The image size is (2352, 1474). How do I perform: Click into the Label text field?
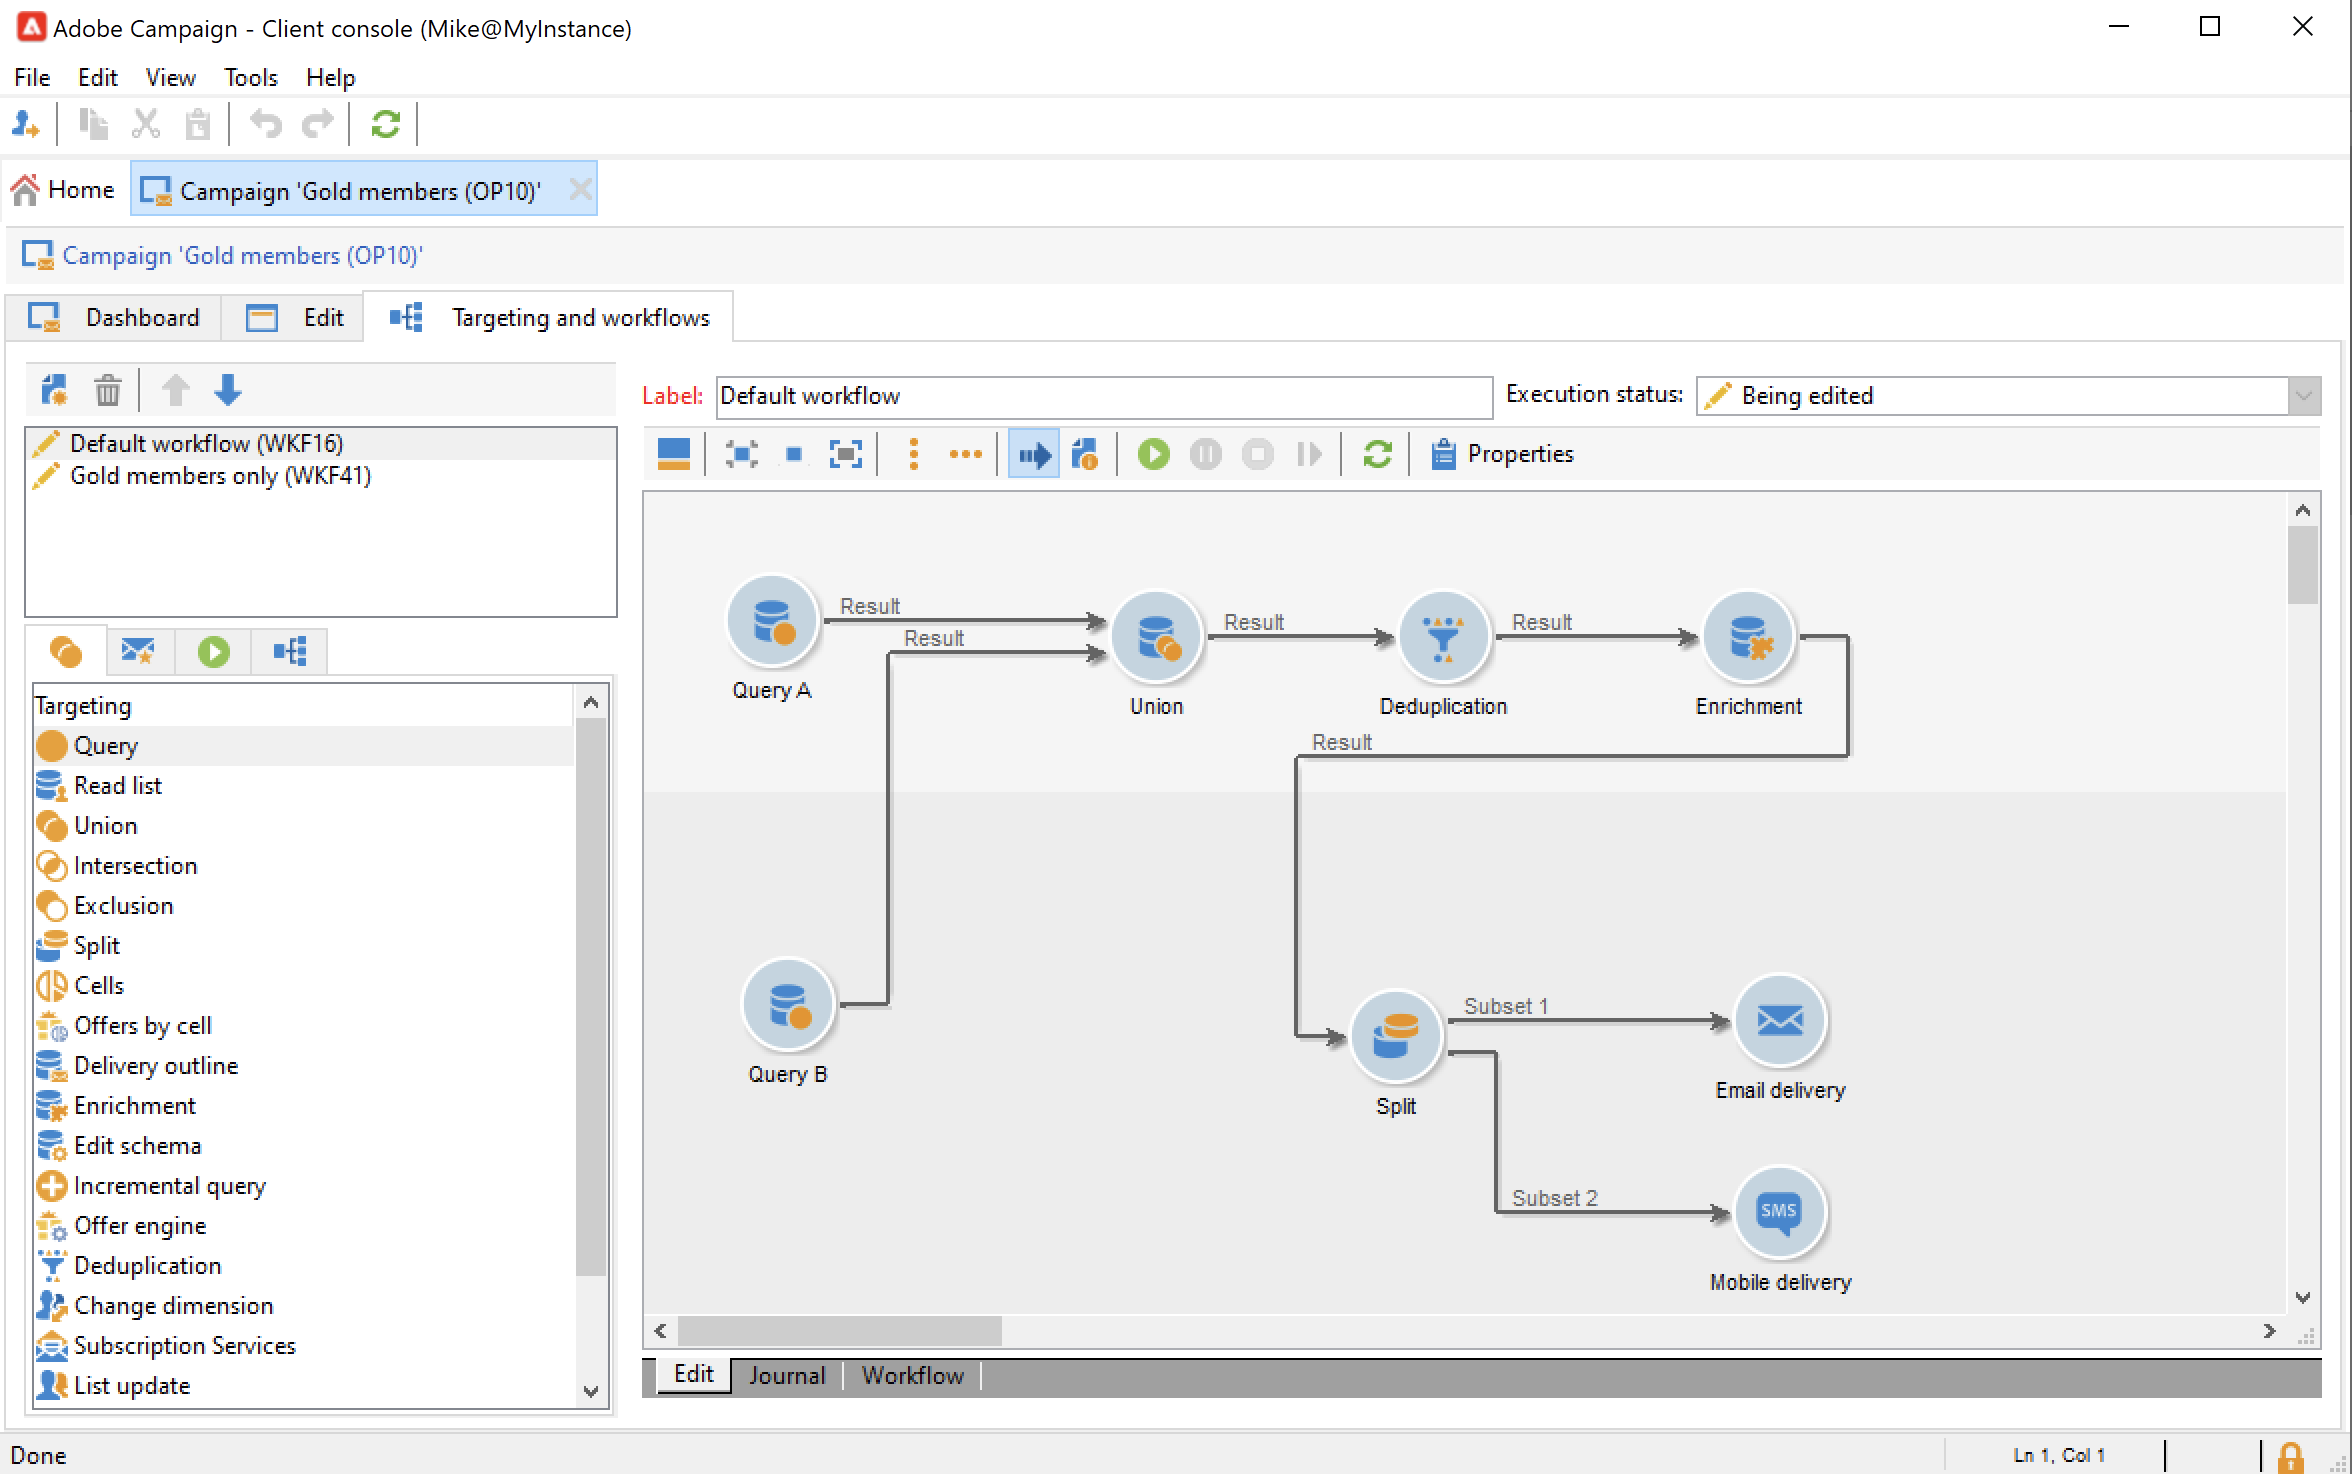[x=1103, y=396]
